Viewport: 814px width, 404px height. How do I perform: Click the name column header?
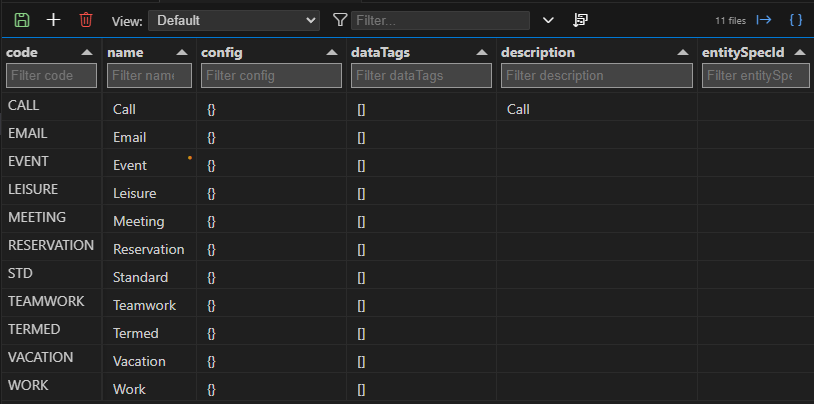pyautogui.click(x=125, y=52)
